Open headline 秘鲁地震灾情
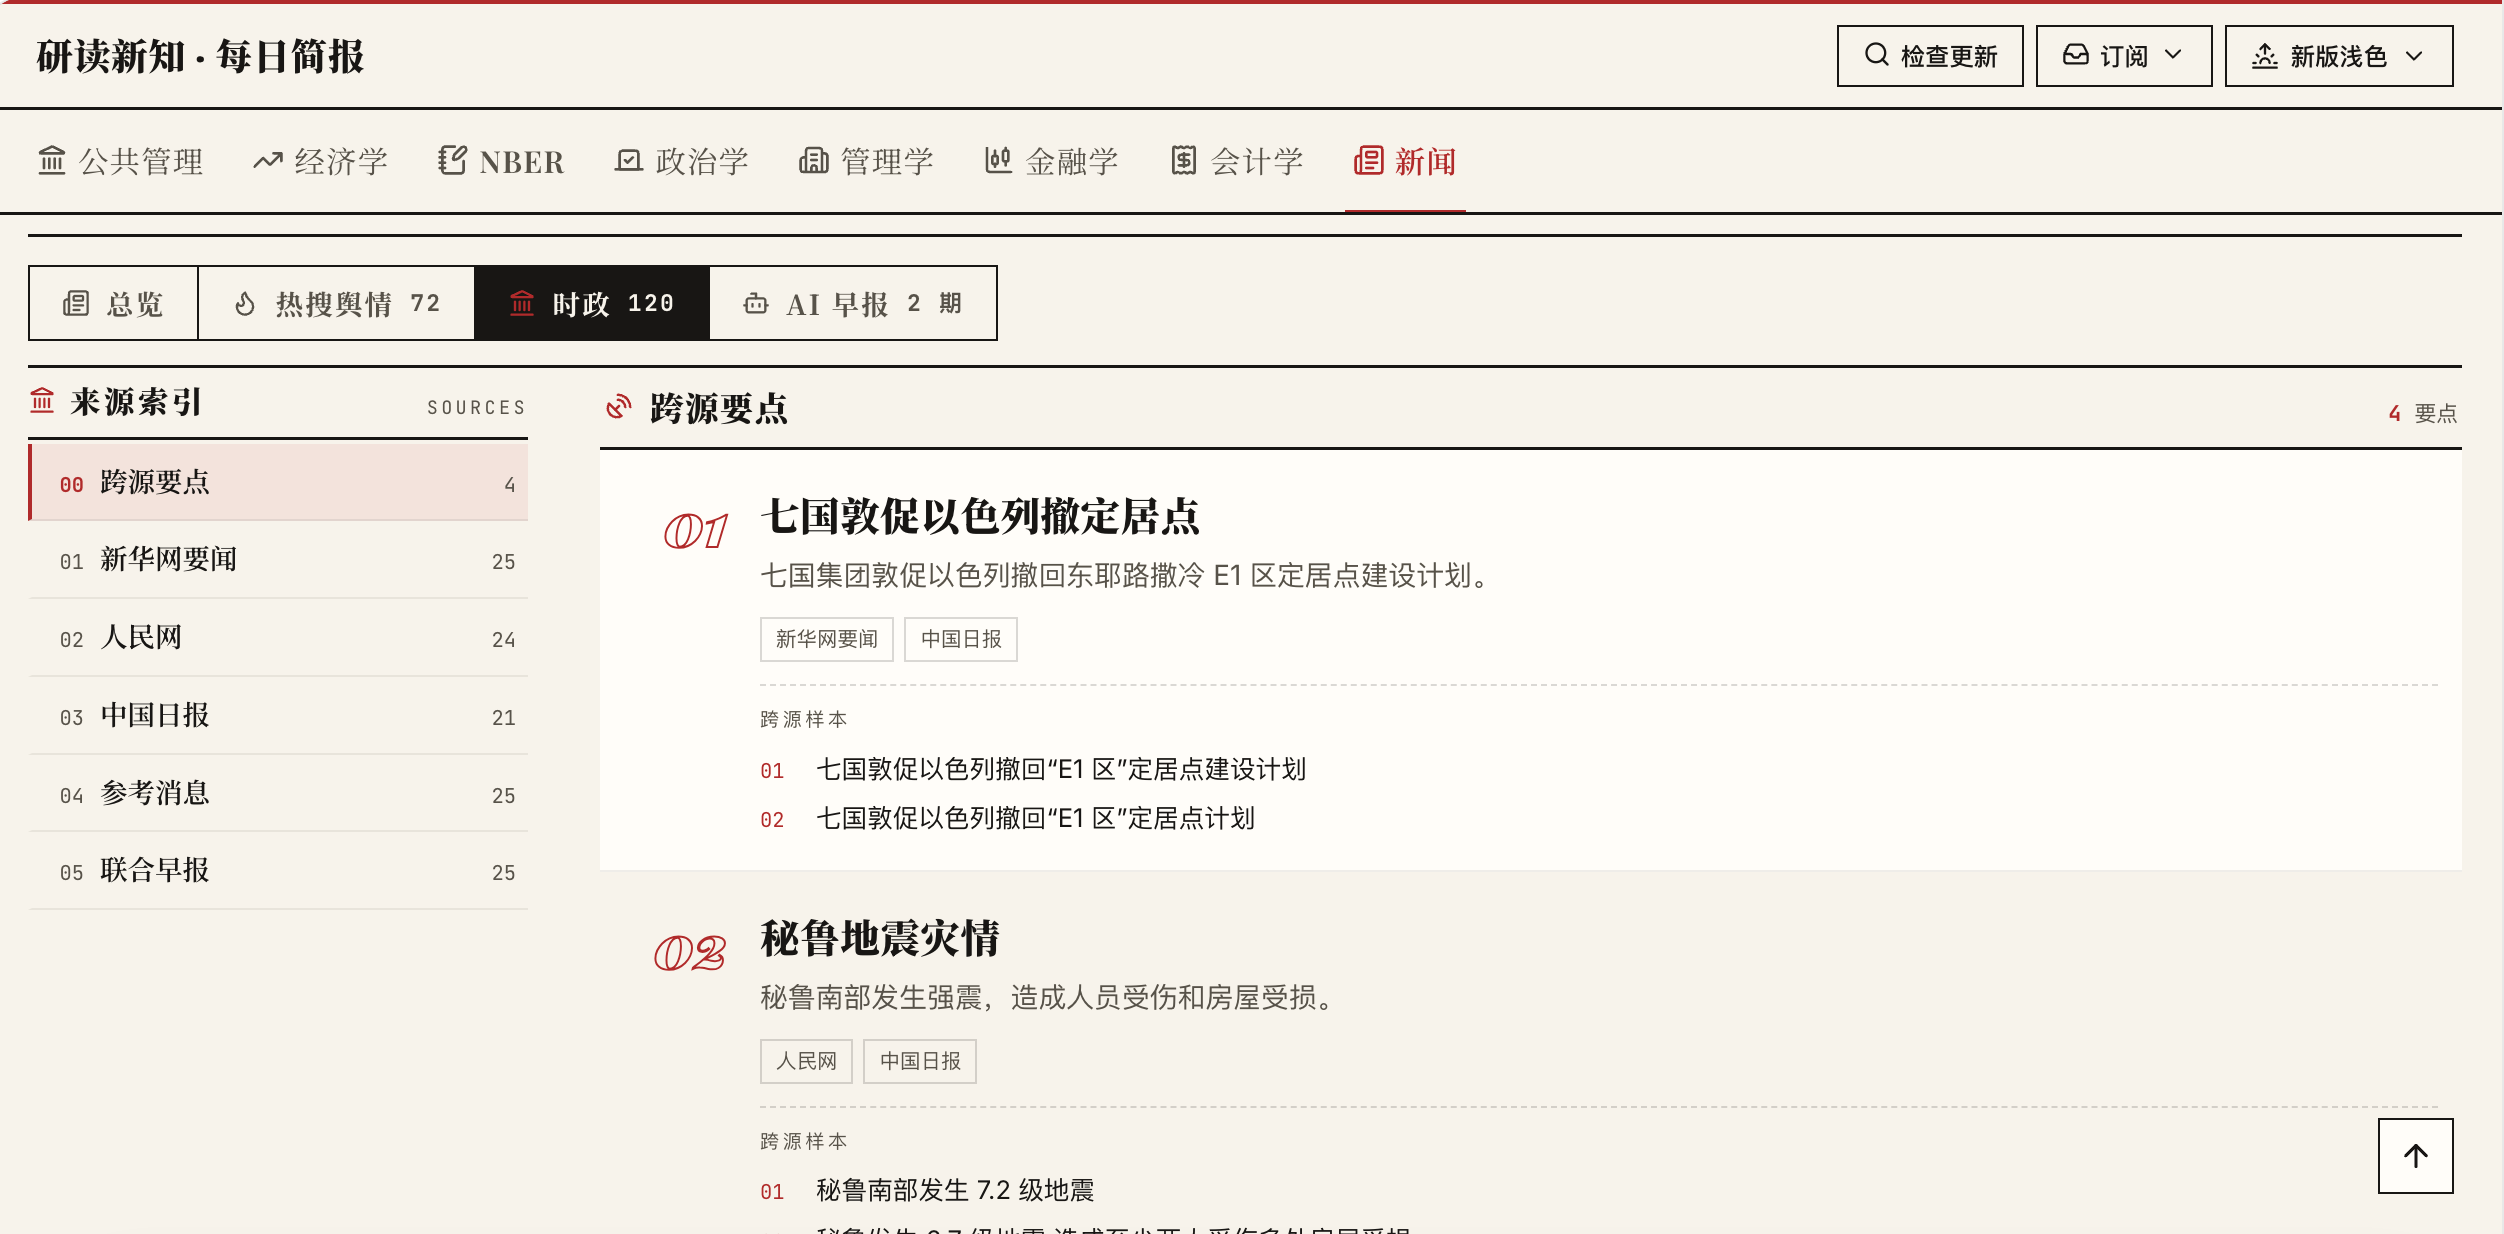This screenshot has height=1234, width=2504. 880,939
